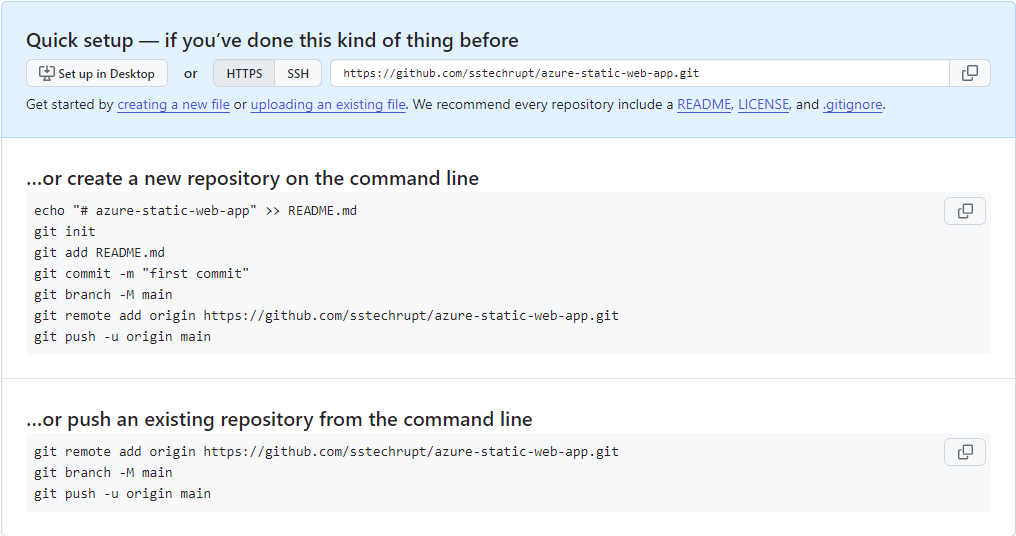Click the "git init" command line
This screenshot has width=1016, height=536.
(65, 231)
